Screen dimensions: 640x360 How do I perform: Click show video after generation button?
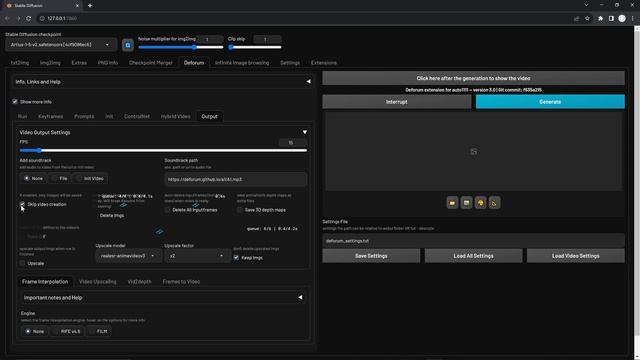pos(473,78)
